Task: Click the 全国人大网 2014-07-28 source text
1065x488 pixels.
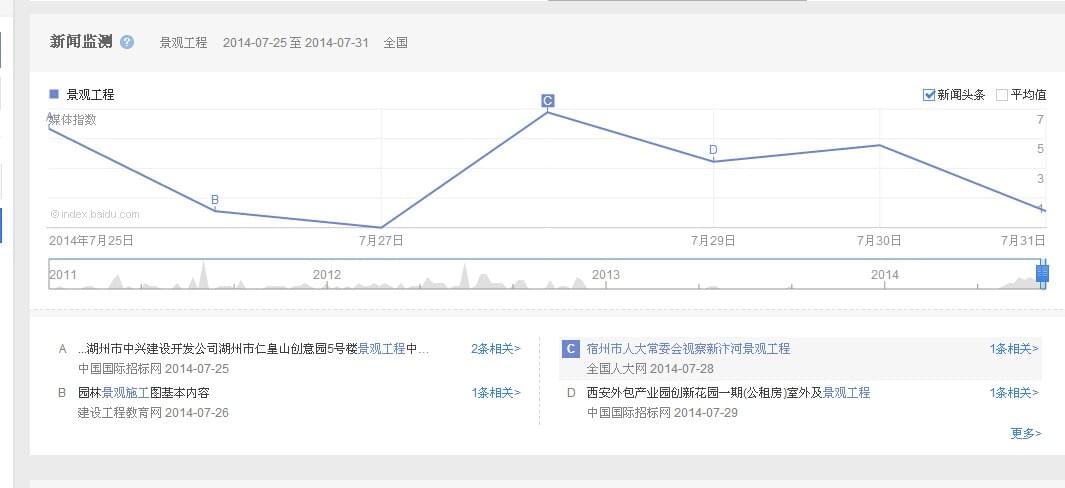Action: click(650, 369)
